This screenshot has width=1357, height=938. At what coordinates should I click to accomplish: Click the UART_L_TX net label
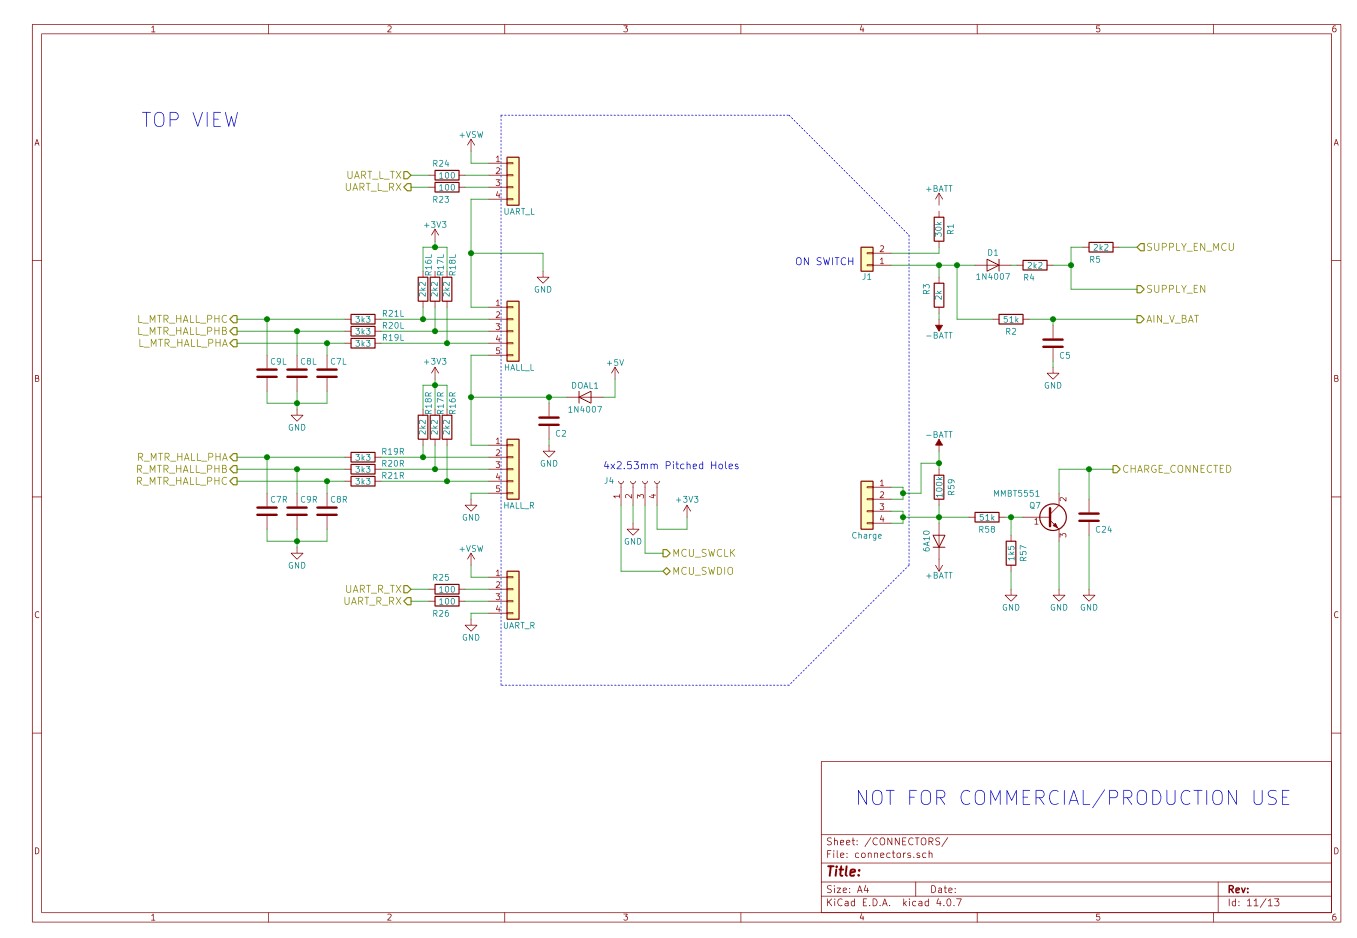click(378, 175)
